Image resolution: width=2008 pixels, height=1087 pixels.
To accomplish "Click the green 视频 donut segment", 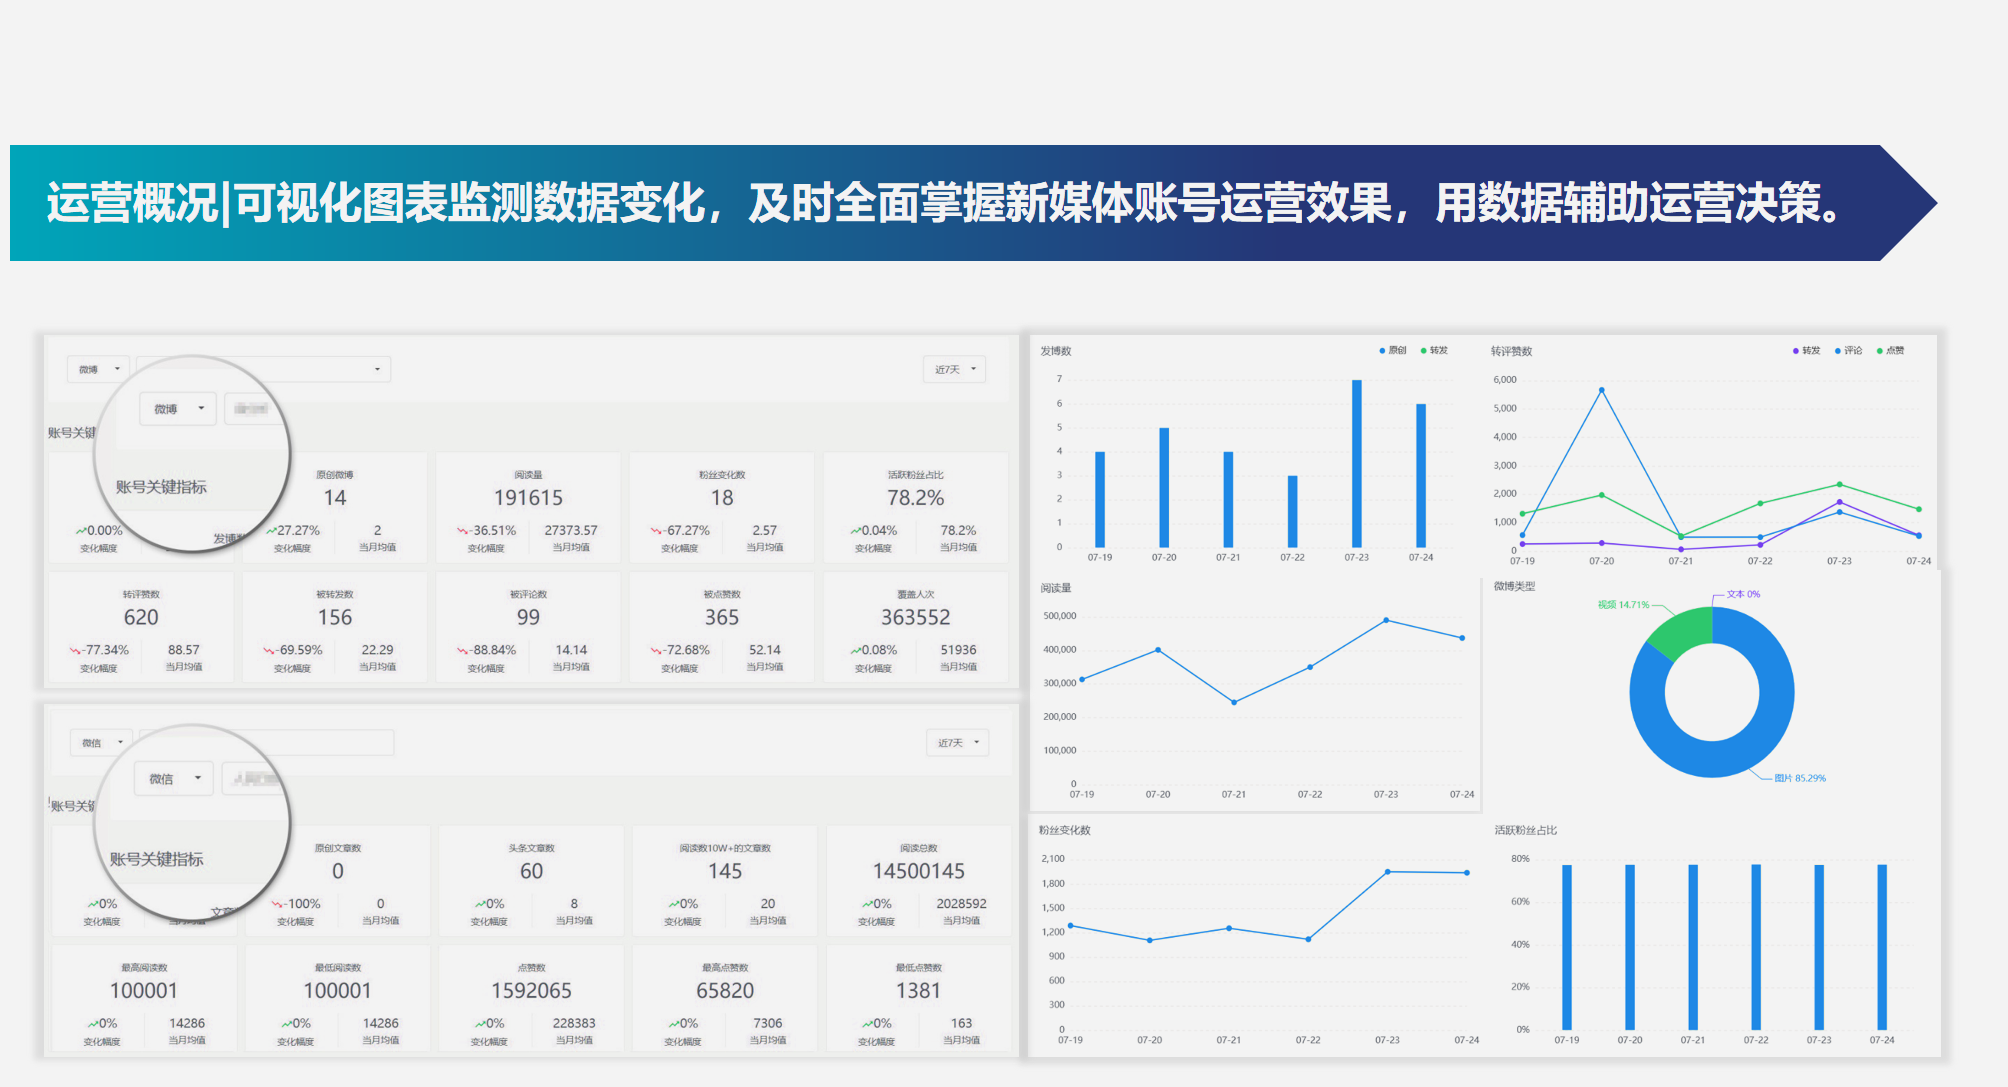I will click(x=1681, y=632).
